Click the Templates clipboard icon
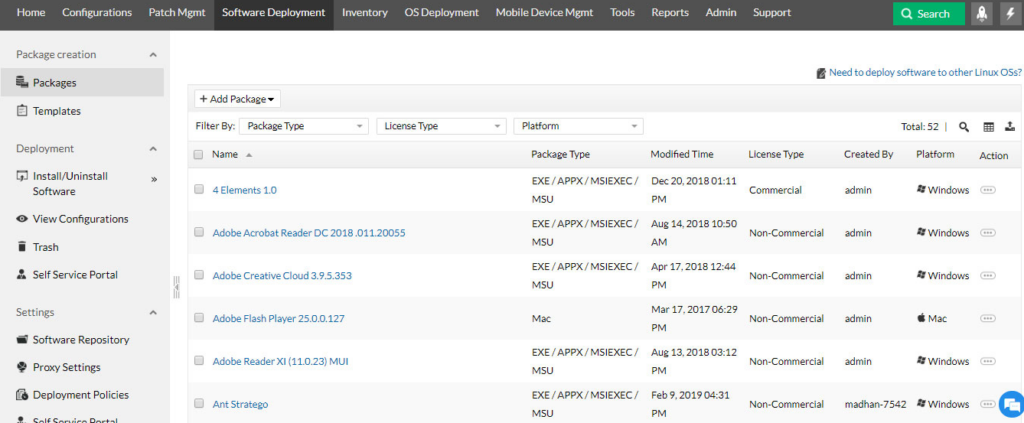The height and width of the screenshot is (423, 1024). click(22, 110)
